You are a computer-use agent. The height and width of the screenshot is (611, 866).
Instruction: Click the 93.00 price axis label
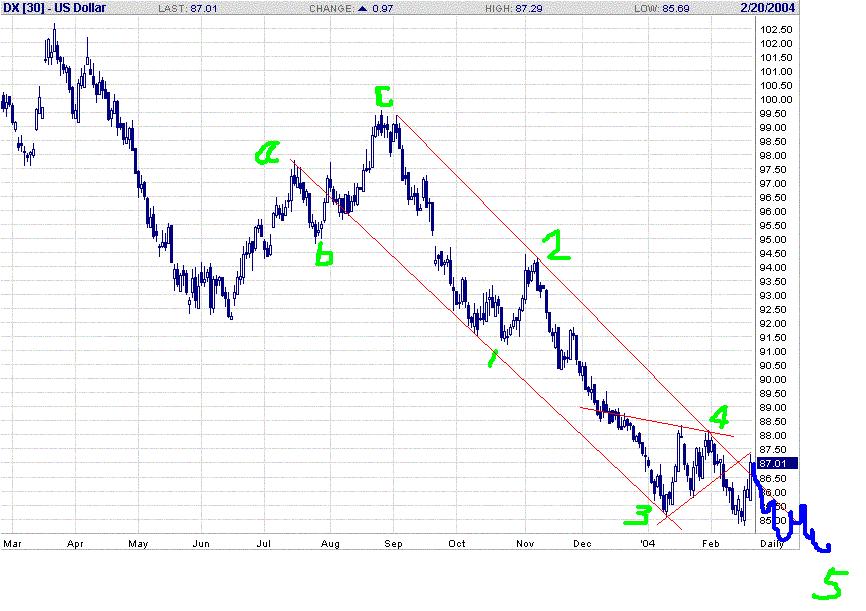click(x=773, y=295)
